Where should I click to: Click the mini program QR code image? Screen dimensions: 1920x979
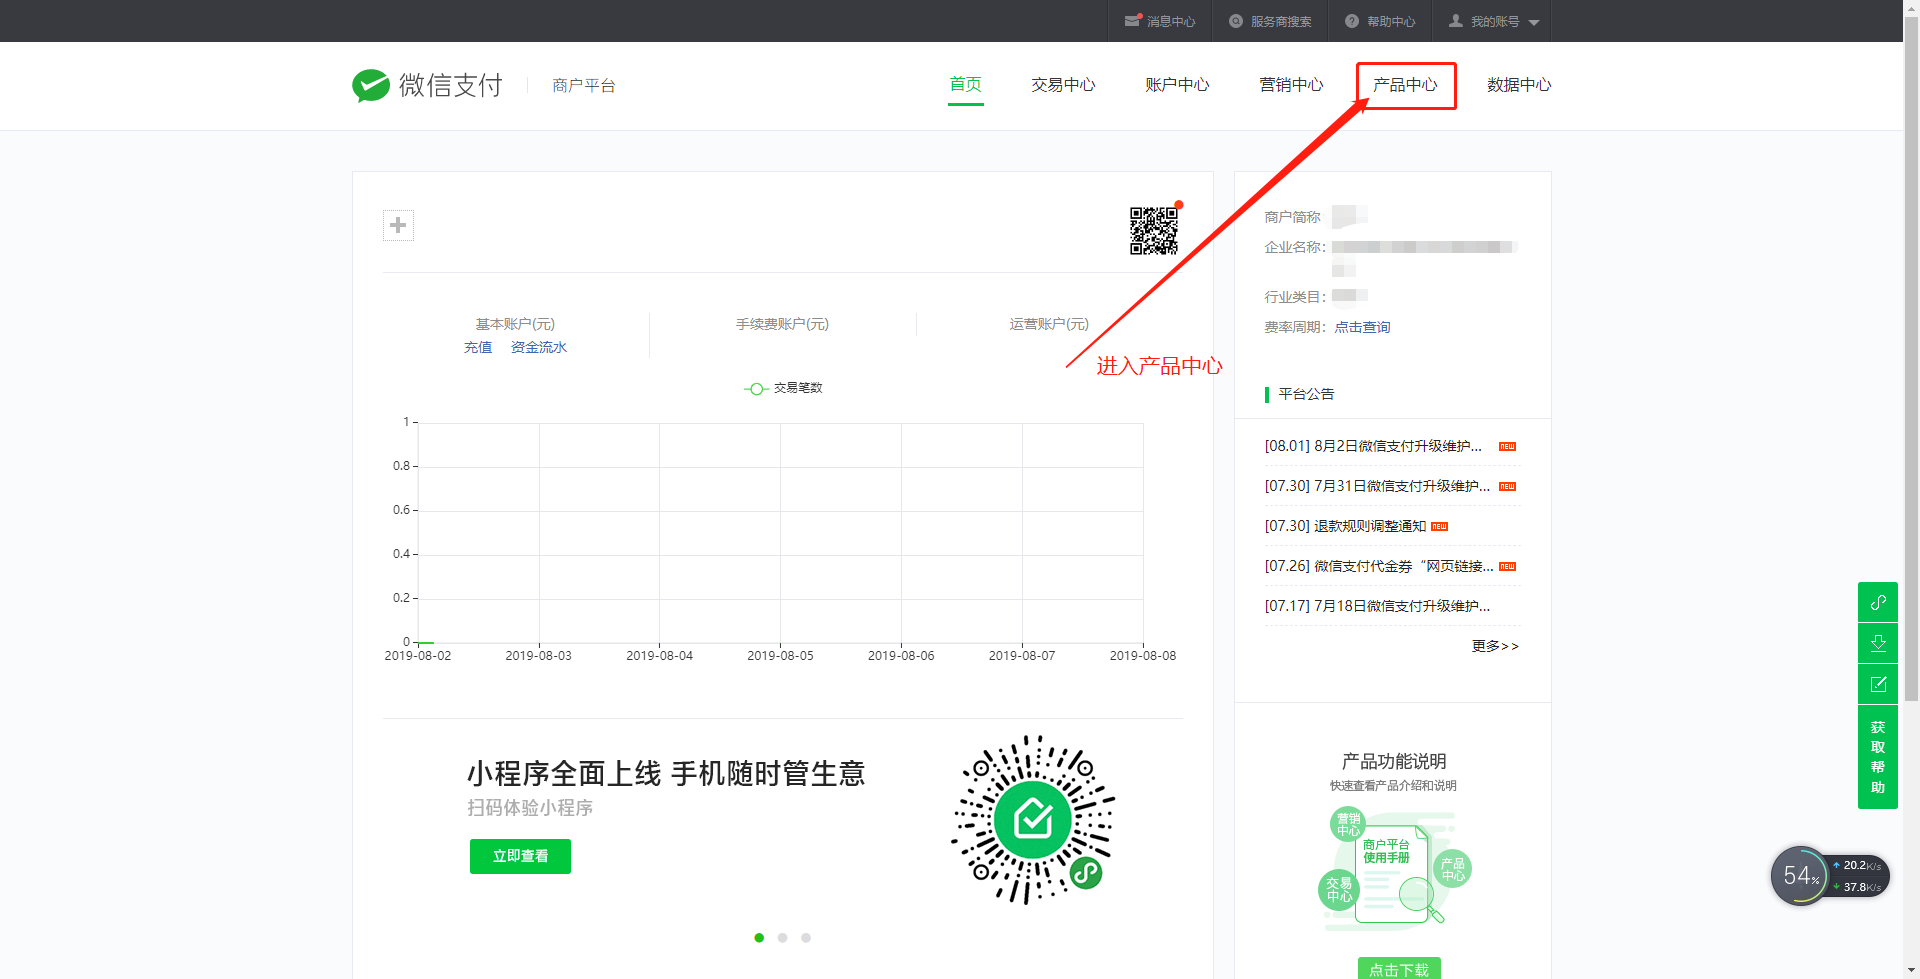tap(1033, 820)
